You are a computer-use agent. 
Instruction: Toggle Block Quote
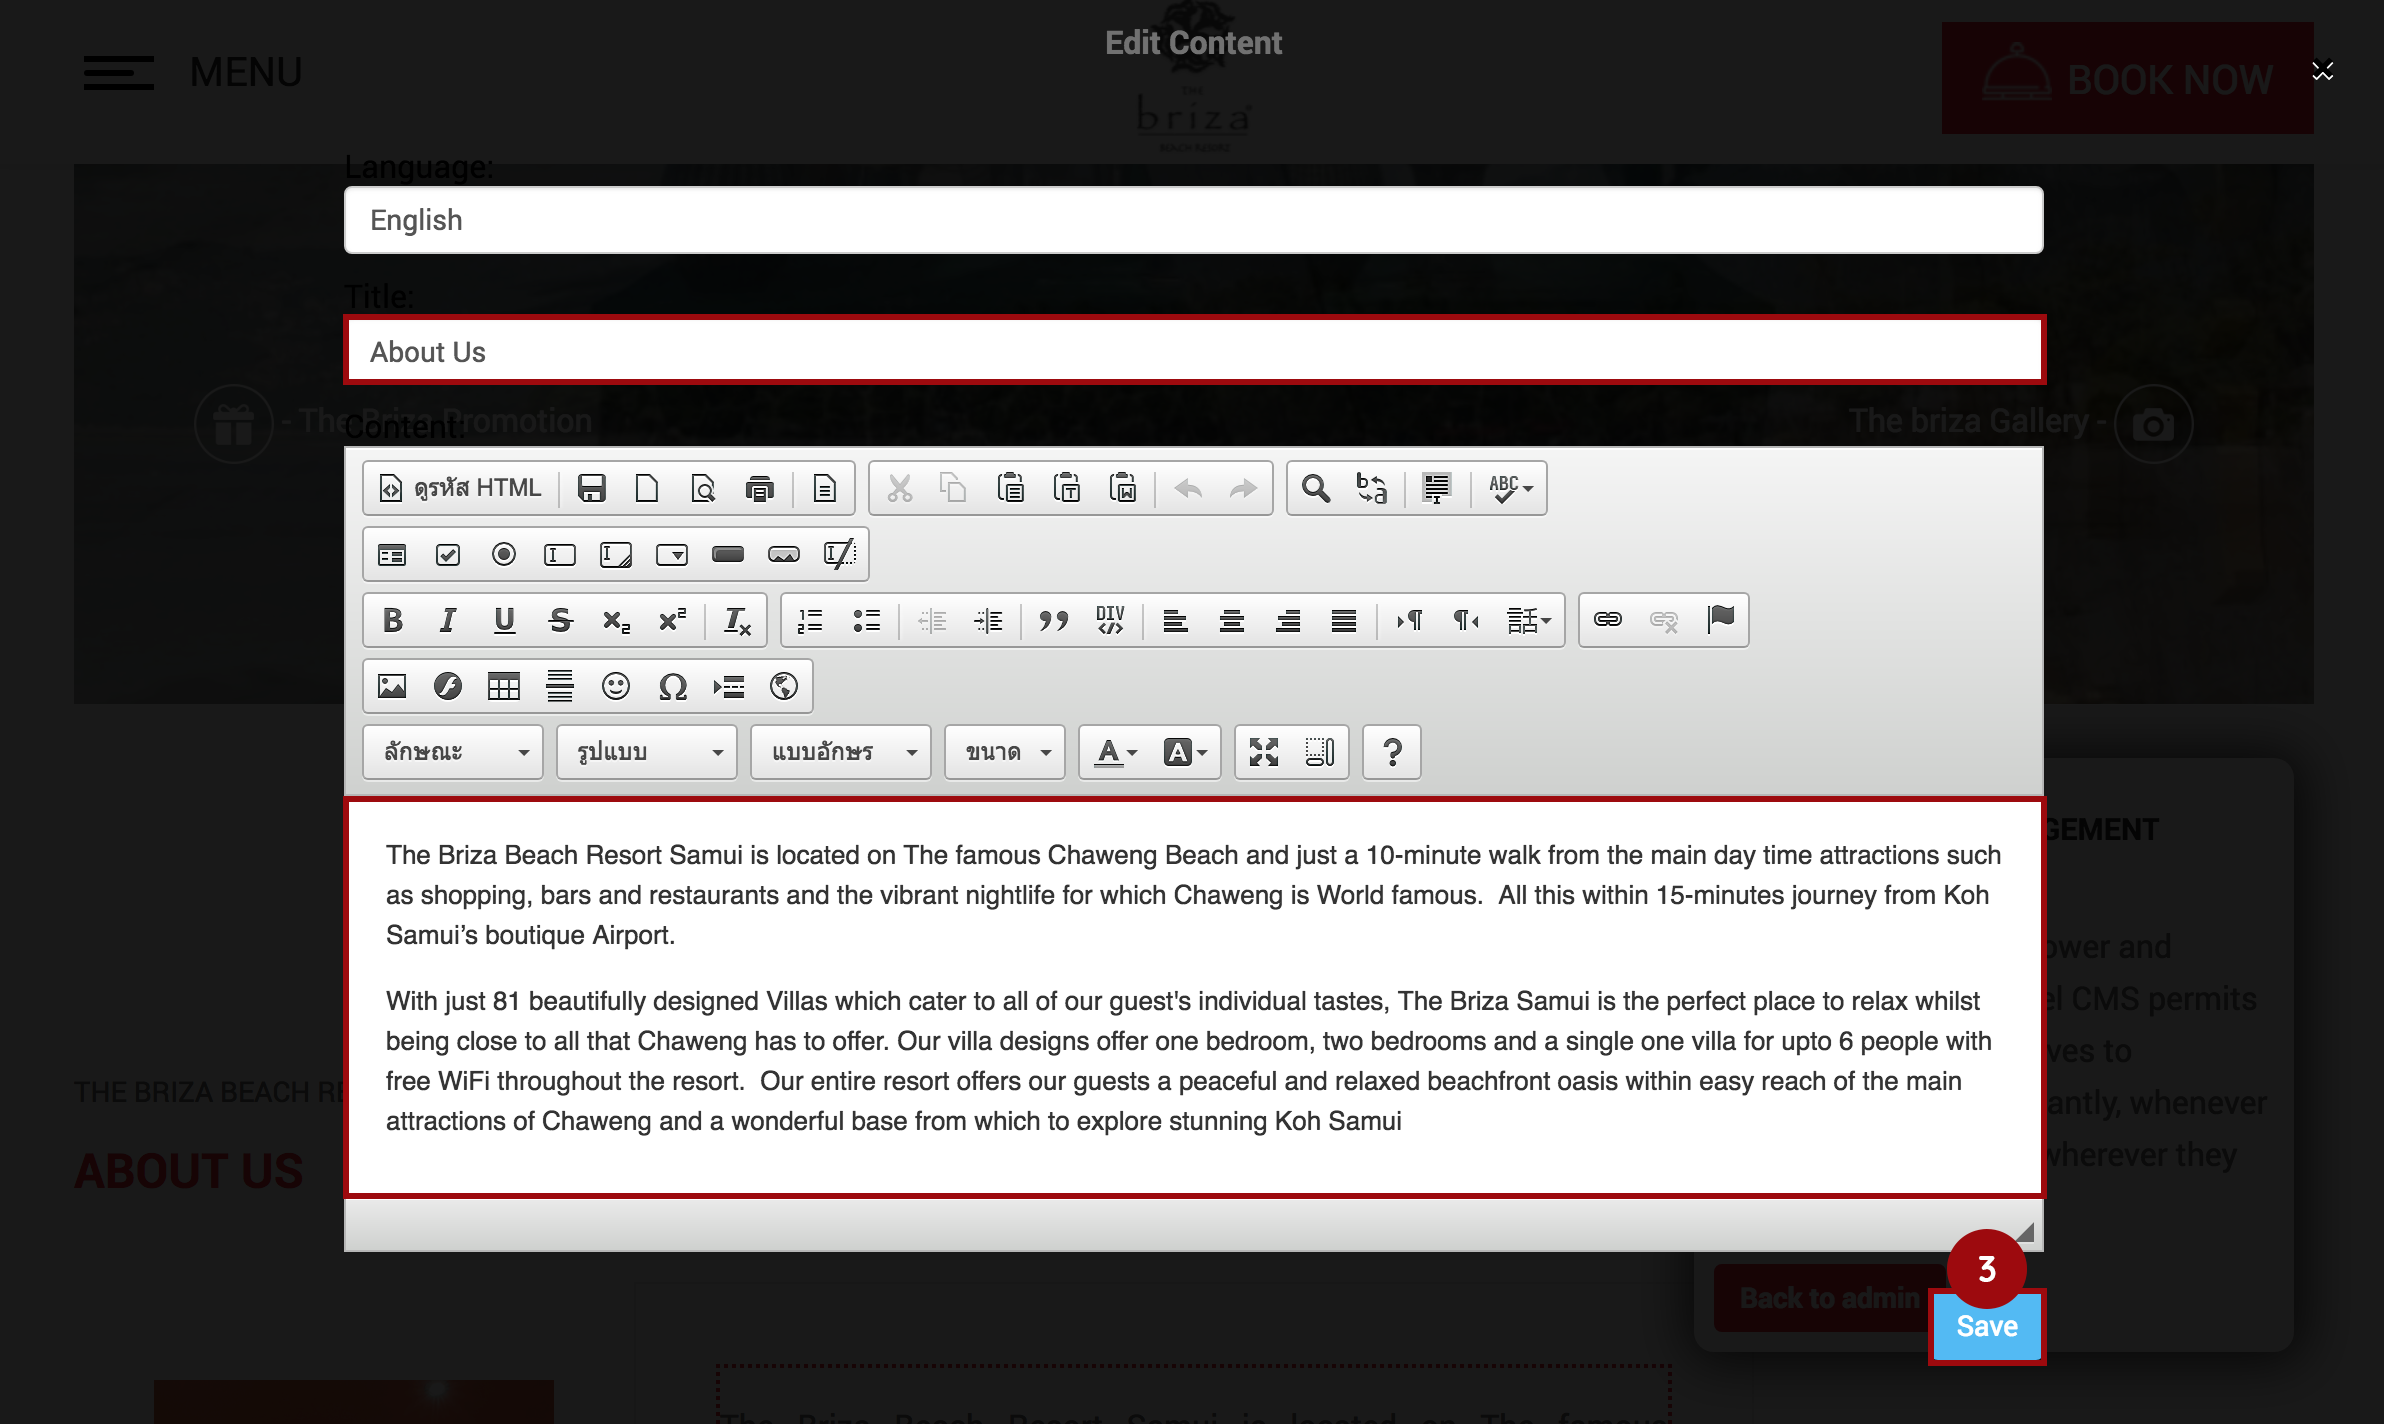tap(1053, 620)
